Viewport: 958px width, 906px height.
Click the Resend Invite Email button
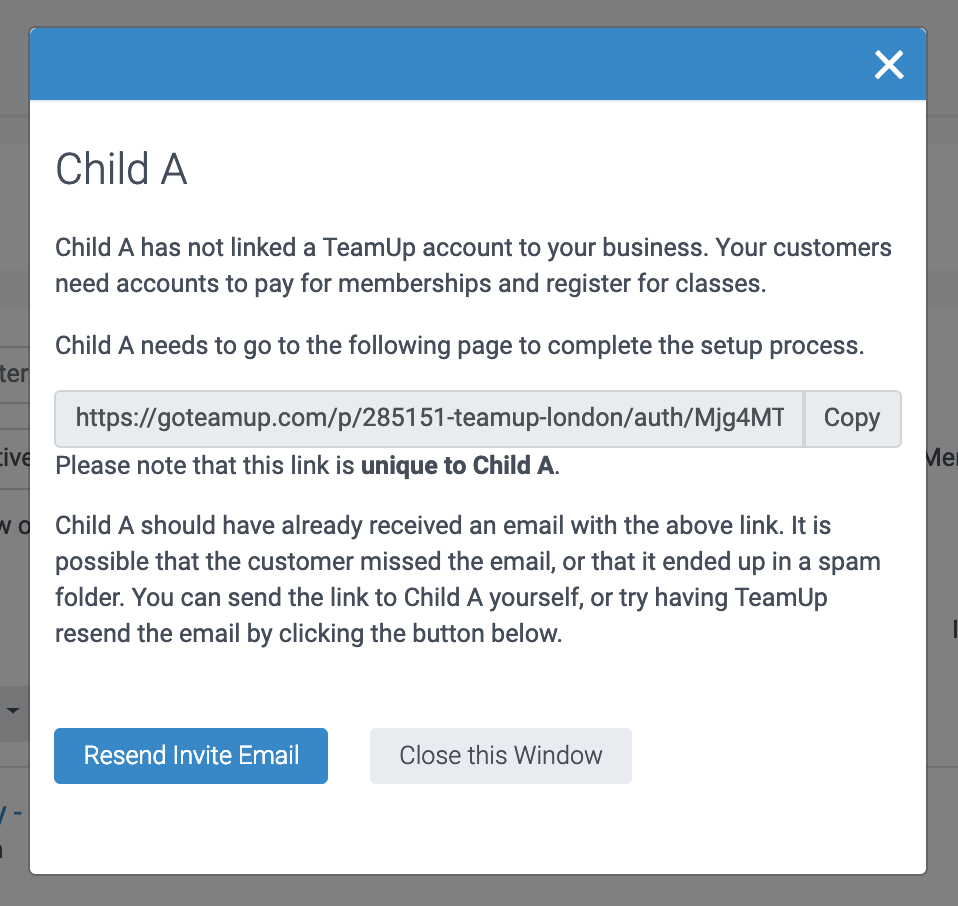point(191,755)
